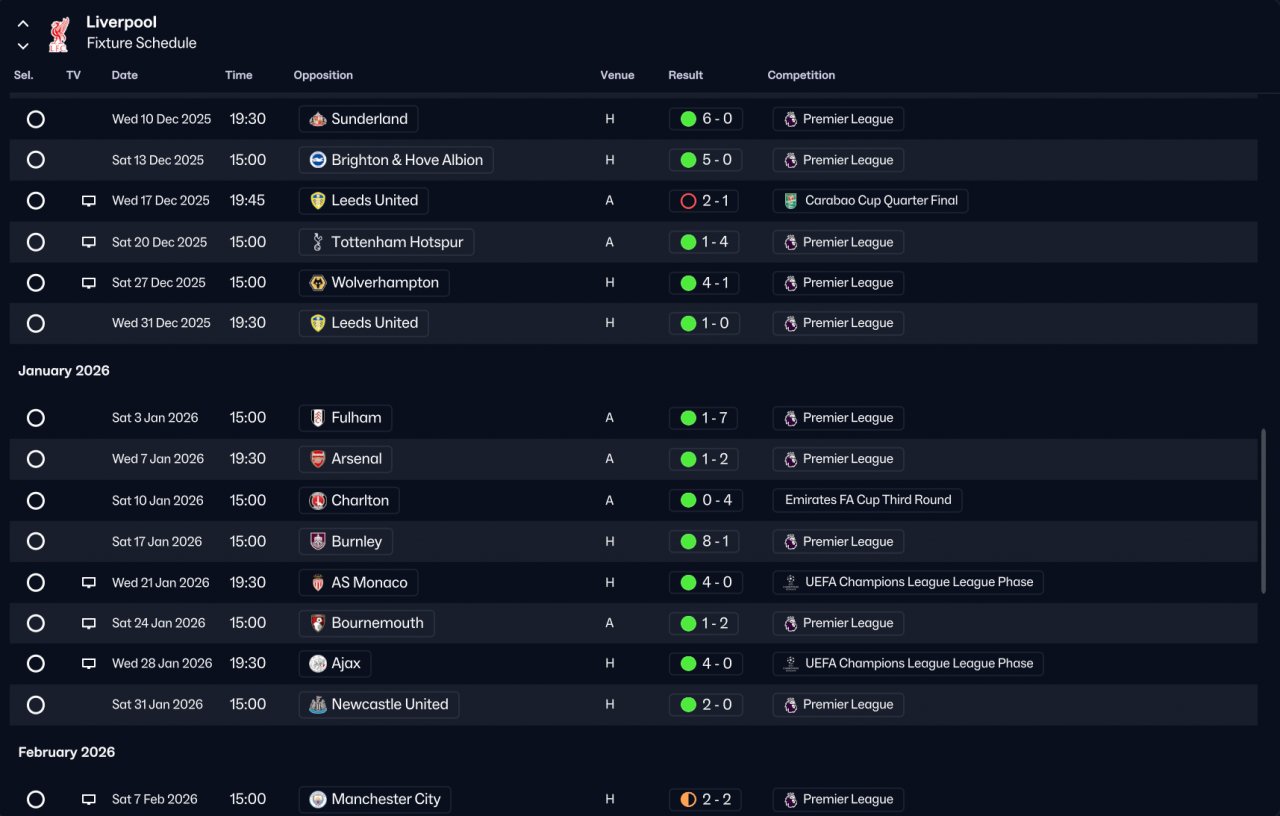
Task: Sort by the Competition column header
Action: 801,75
